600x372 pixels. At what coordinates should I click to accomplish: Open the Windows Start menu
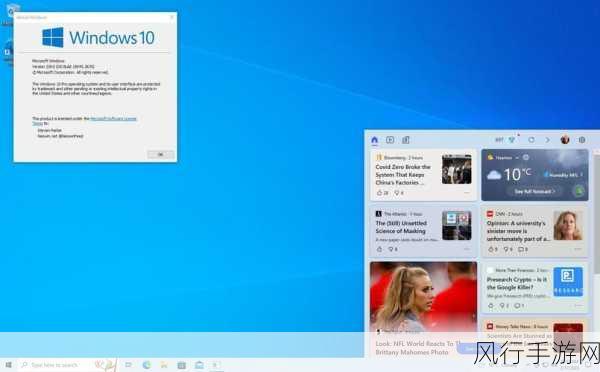point(8,365)
